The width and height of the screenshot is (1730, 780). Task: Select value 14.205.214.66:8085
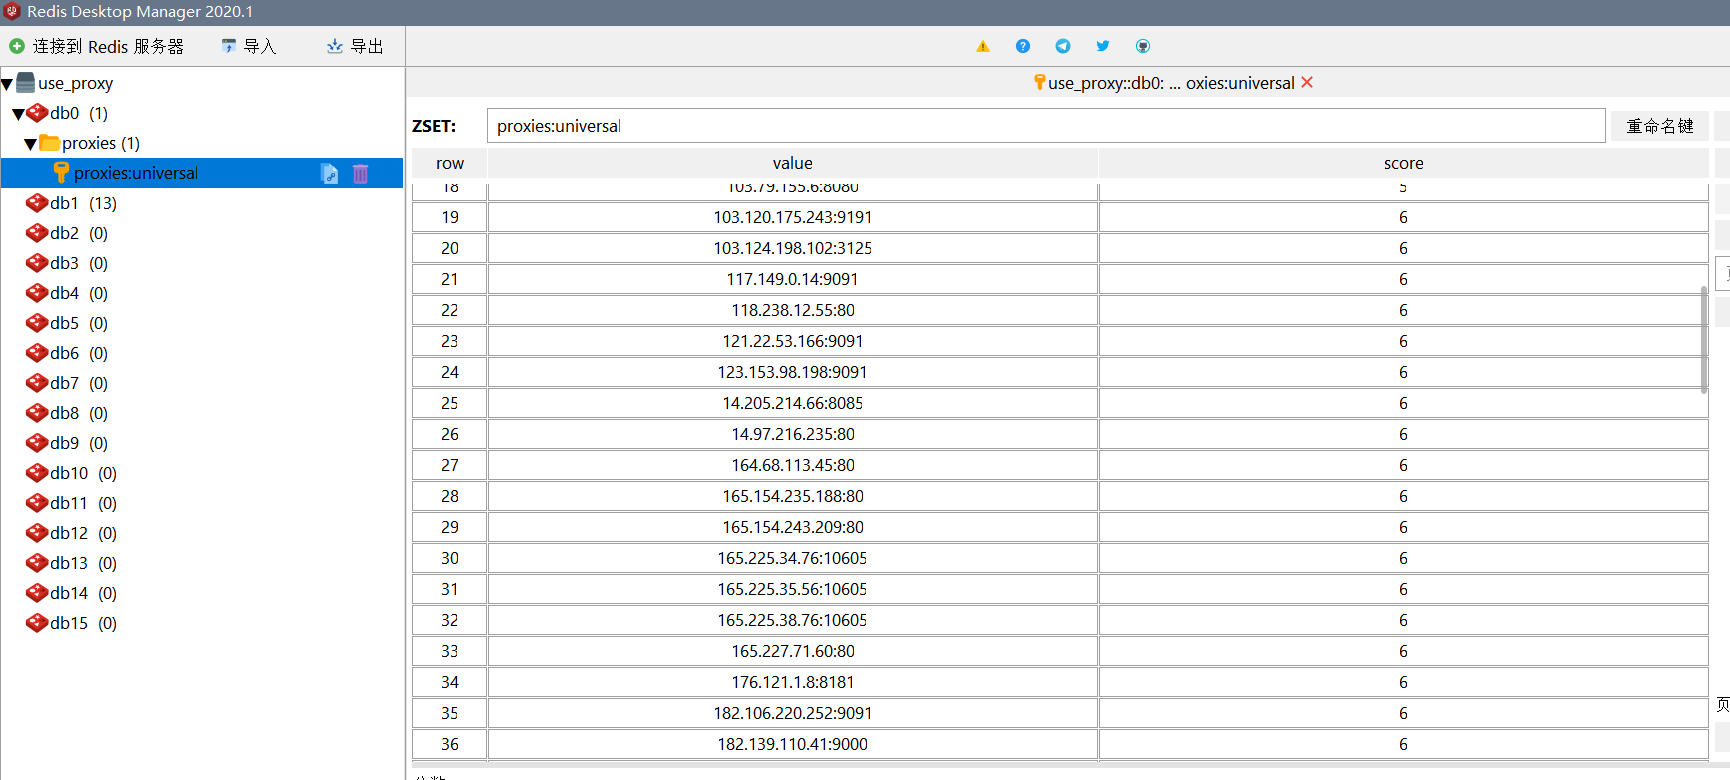[x=793, y=403]
